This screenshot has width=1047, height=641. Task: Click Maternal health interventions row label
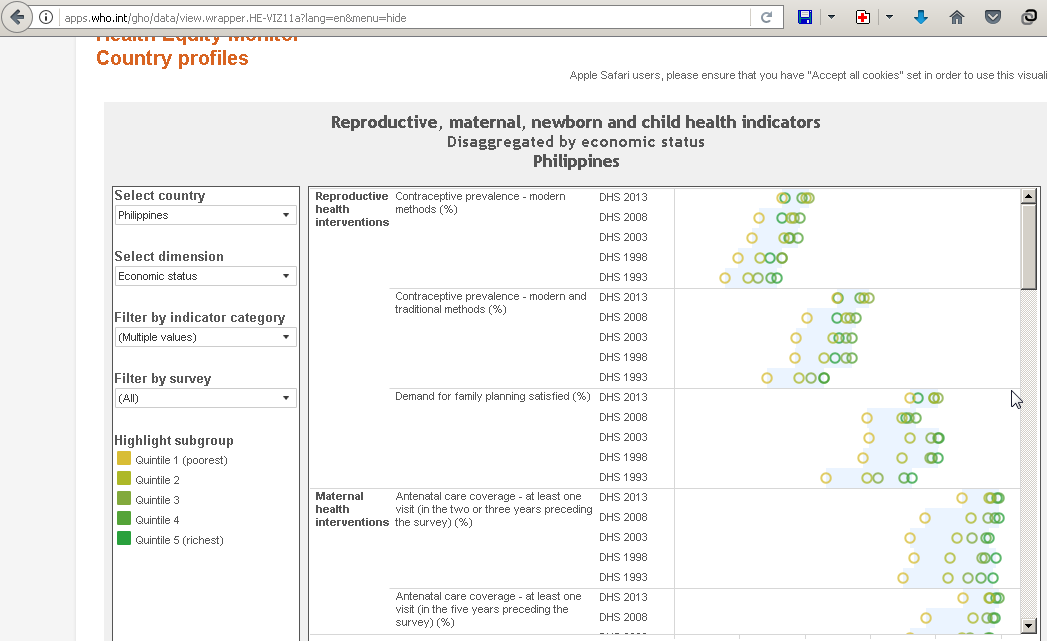(352, 509)
